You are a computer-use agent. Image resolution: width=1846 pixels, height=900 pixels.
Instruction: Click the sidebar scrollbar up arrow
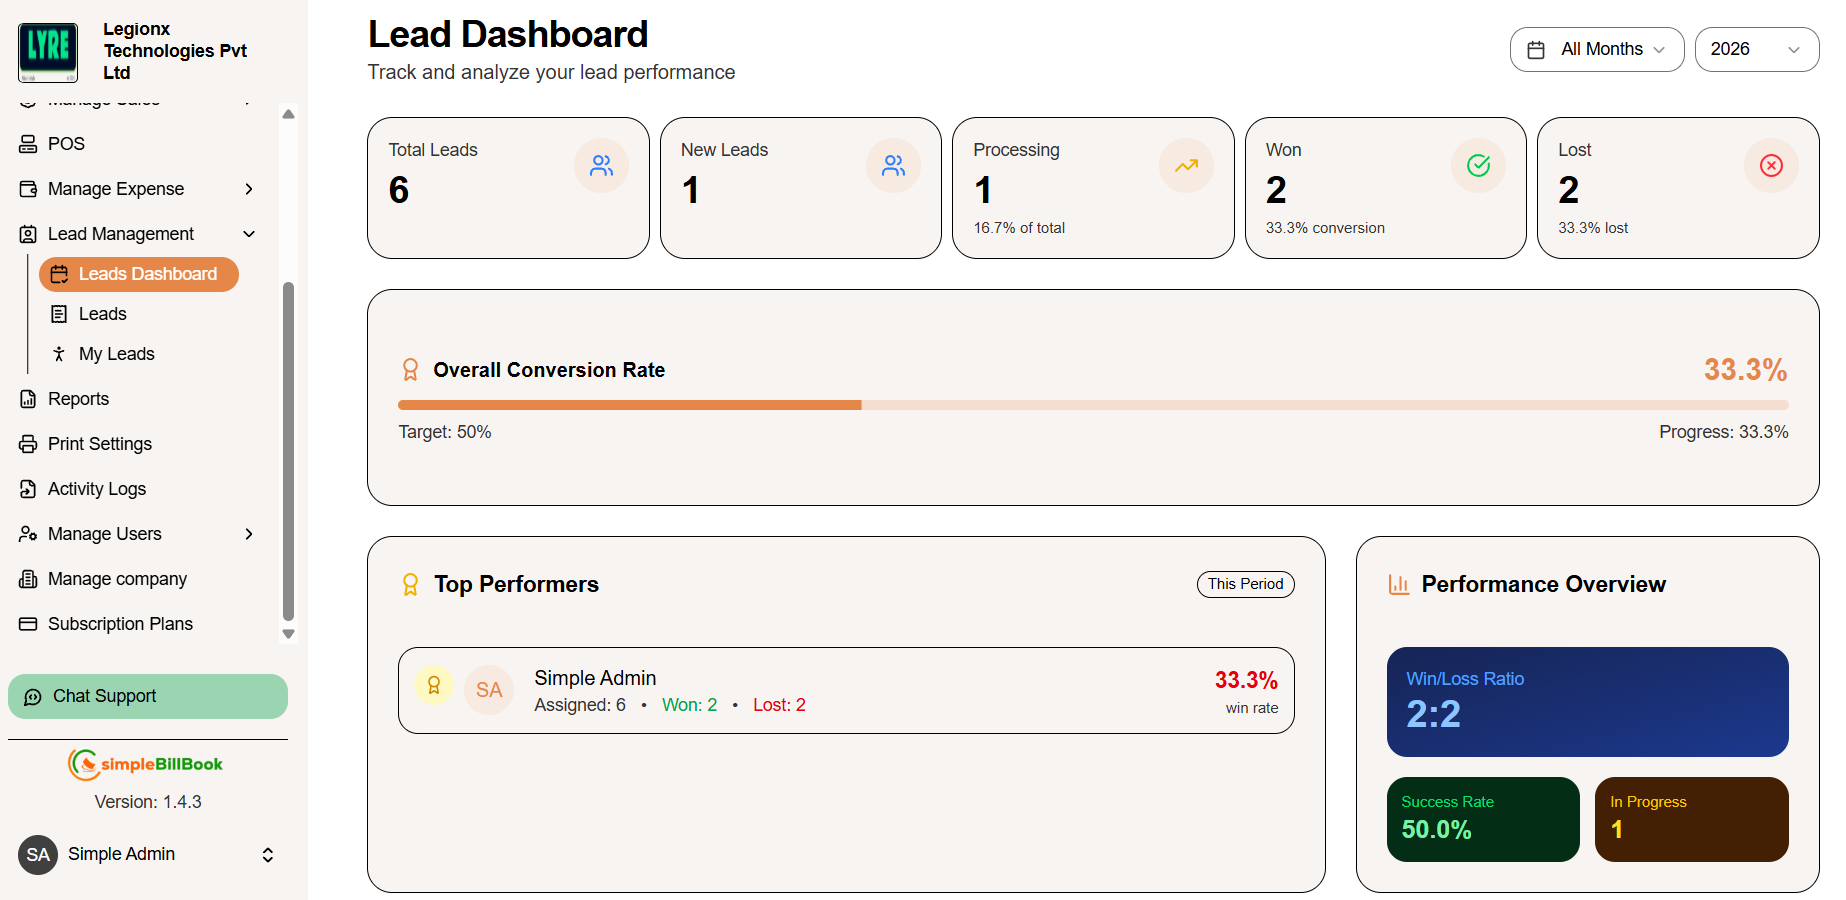coord(288,114)
